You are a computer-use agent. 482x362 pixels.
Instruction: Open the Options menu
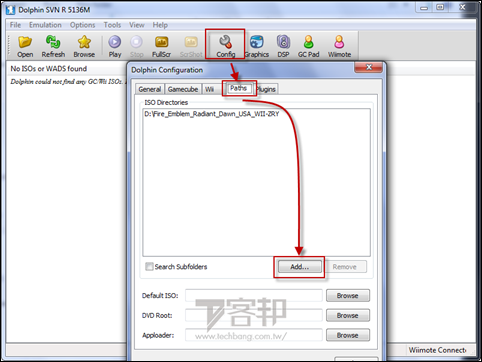(82, 25)
